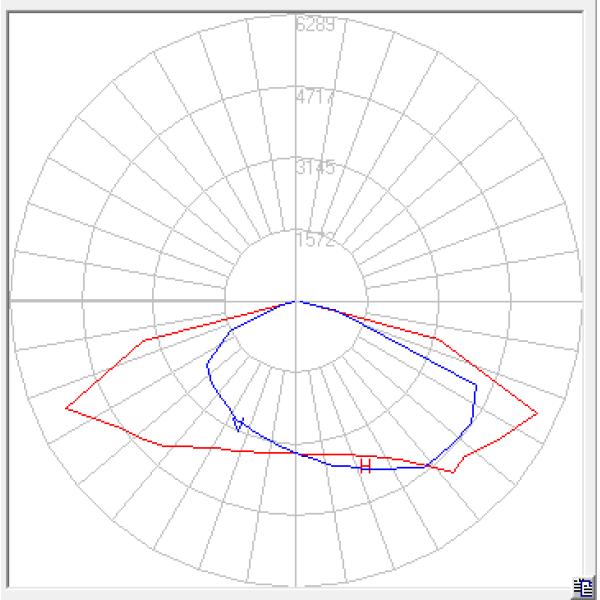The image size is (600, 600).
Task: Click left end of the horizontal axis
Action: 11,300
